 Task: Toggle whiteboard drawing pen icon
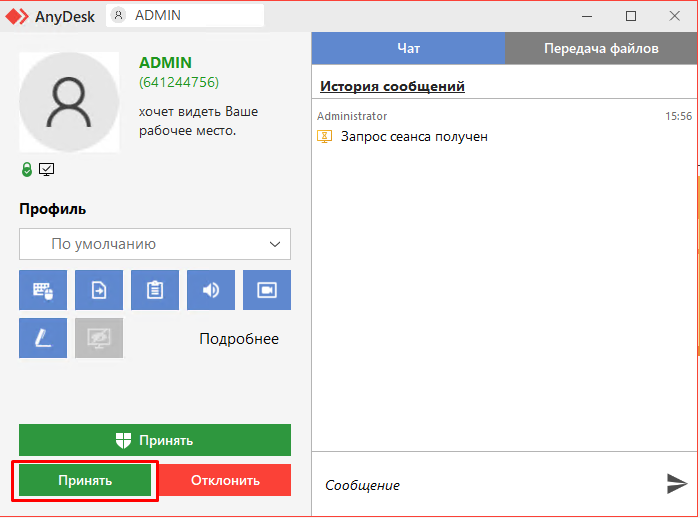(43, 338)
